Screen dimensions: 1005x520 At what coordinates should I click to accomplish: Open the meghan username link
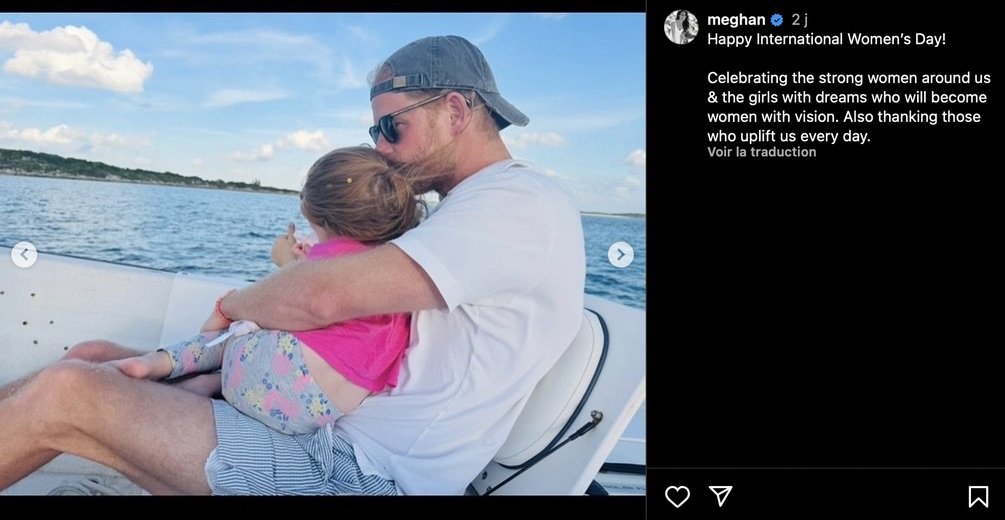[x=736, y=20]
